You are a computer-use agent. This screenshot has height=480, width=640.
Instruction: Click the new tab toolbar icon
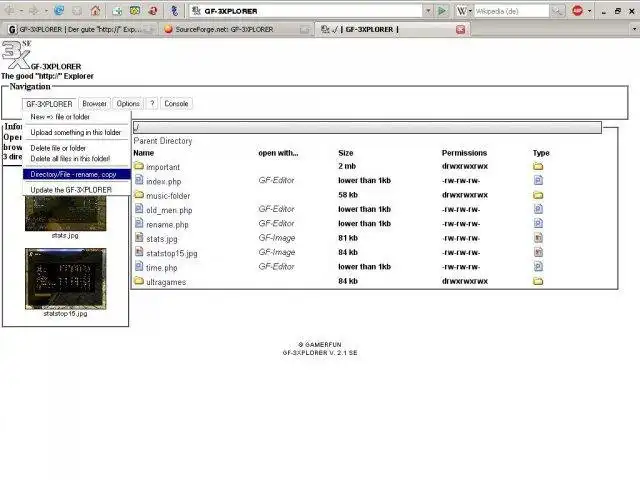[x=118, y=11]
